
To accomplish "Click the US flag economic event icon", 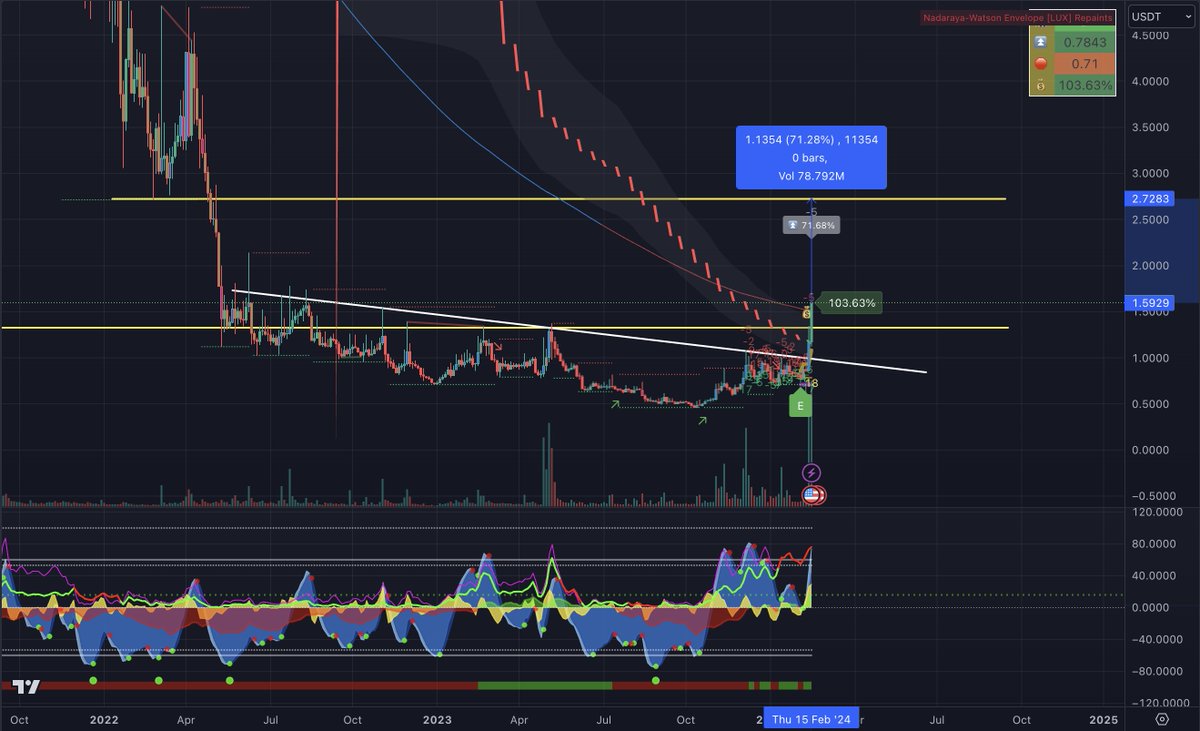I will 812,494.
